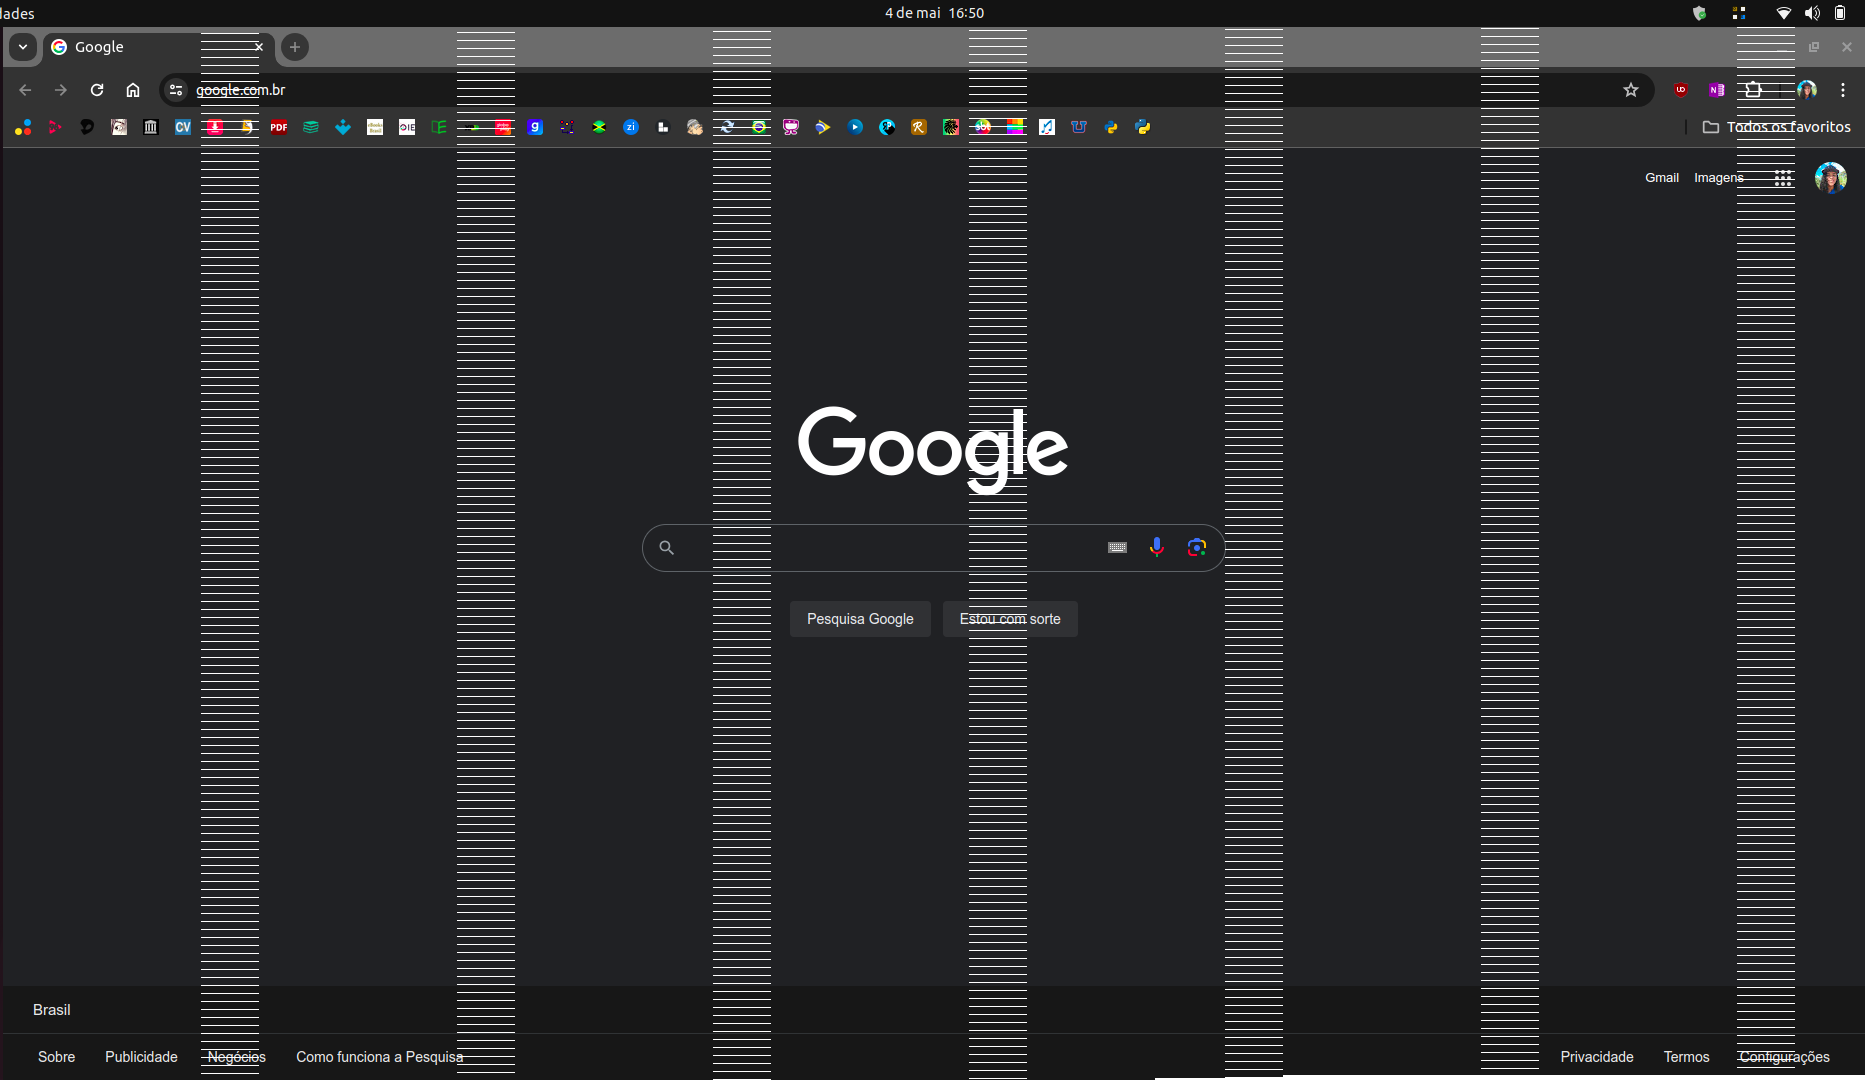Reload the current page
The width and height of the screenshot is (1865, 1080).
click(97, 90)
